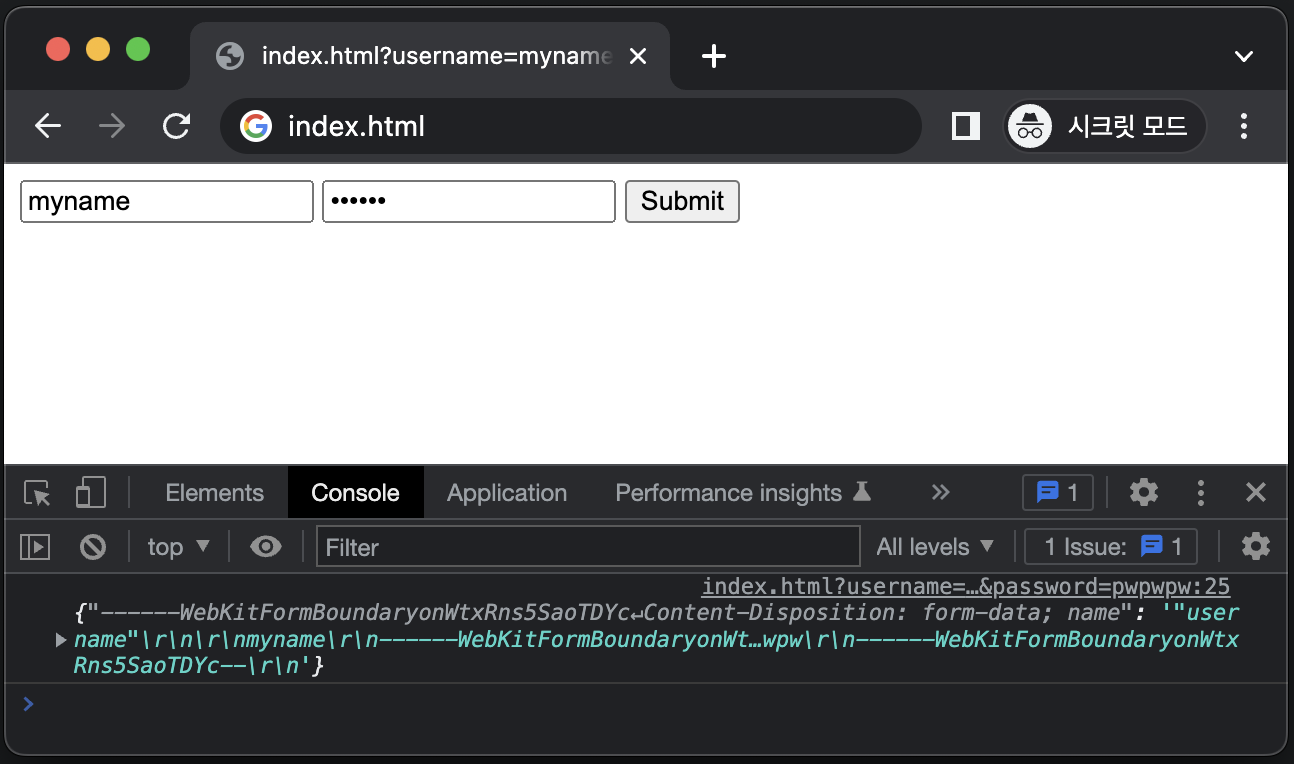Image resolution: width=1294 pixels, height=764 pixels.
Task: Open a new tab with plus
Action: pos(713,56)
